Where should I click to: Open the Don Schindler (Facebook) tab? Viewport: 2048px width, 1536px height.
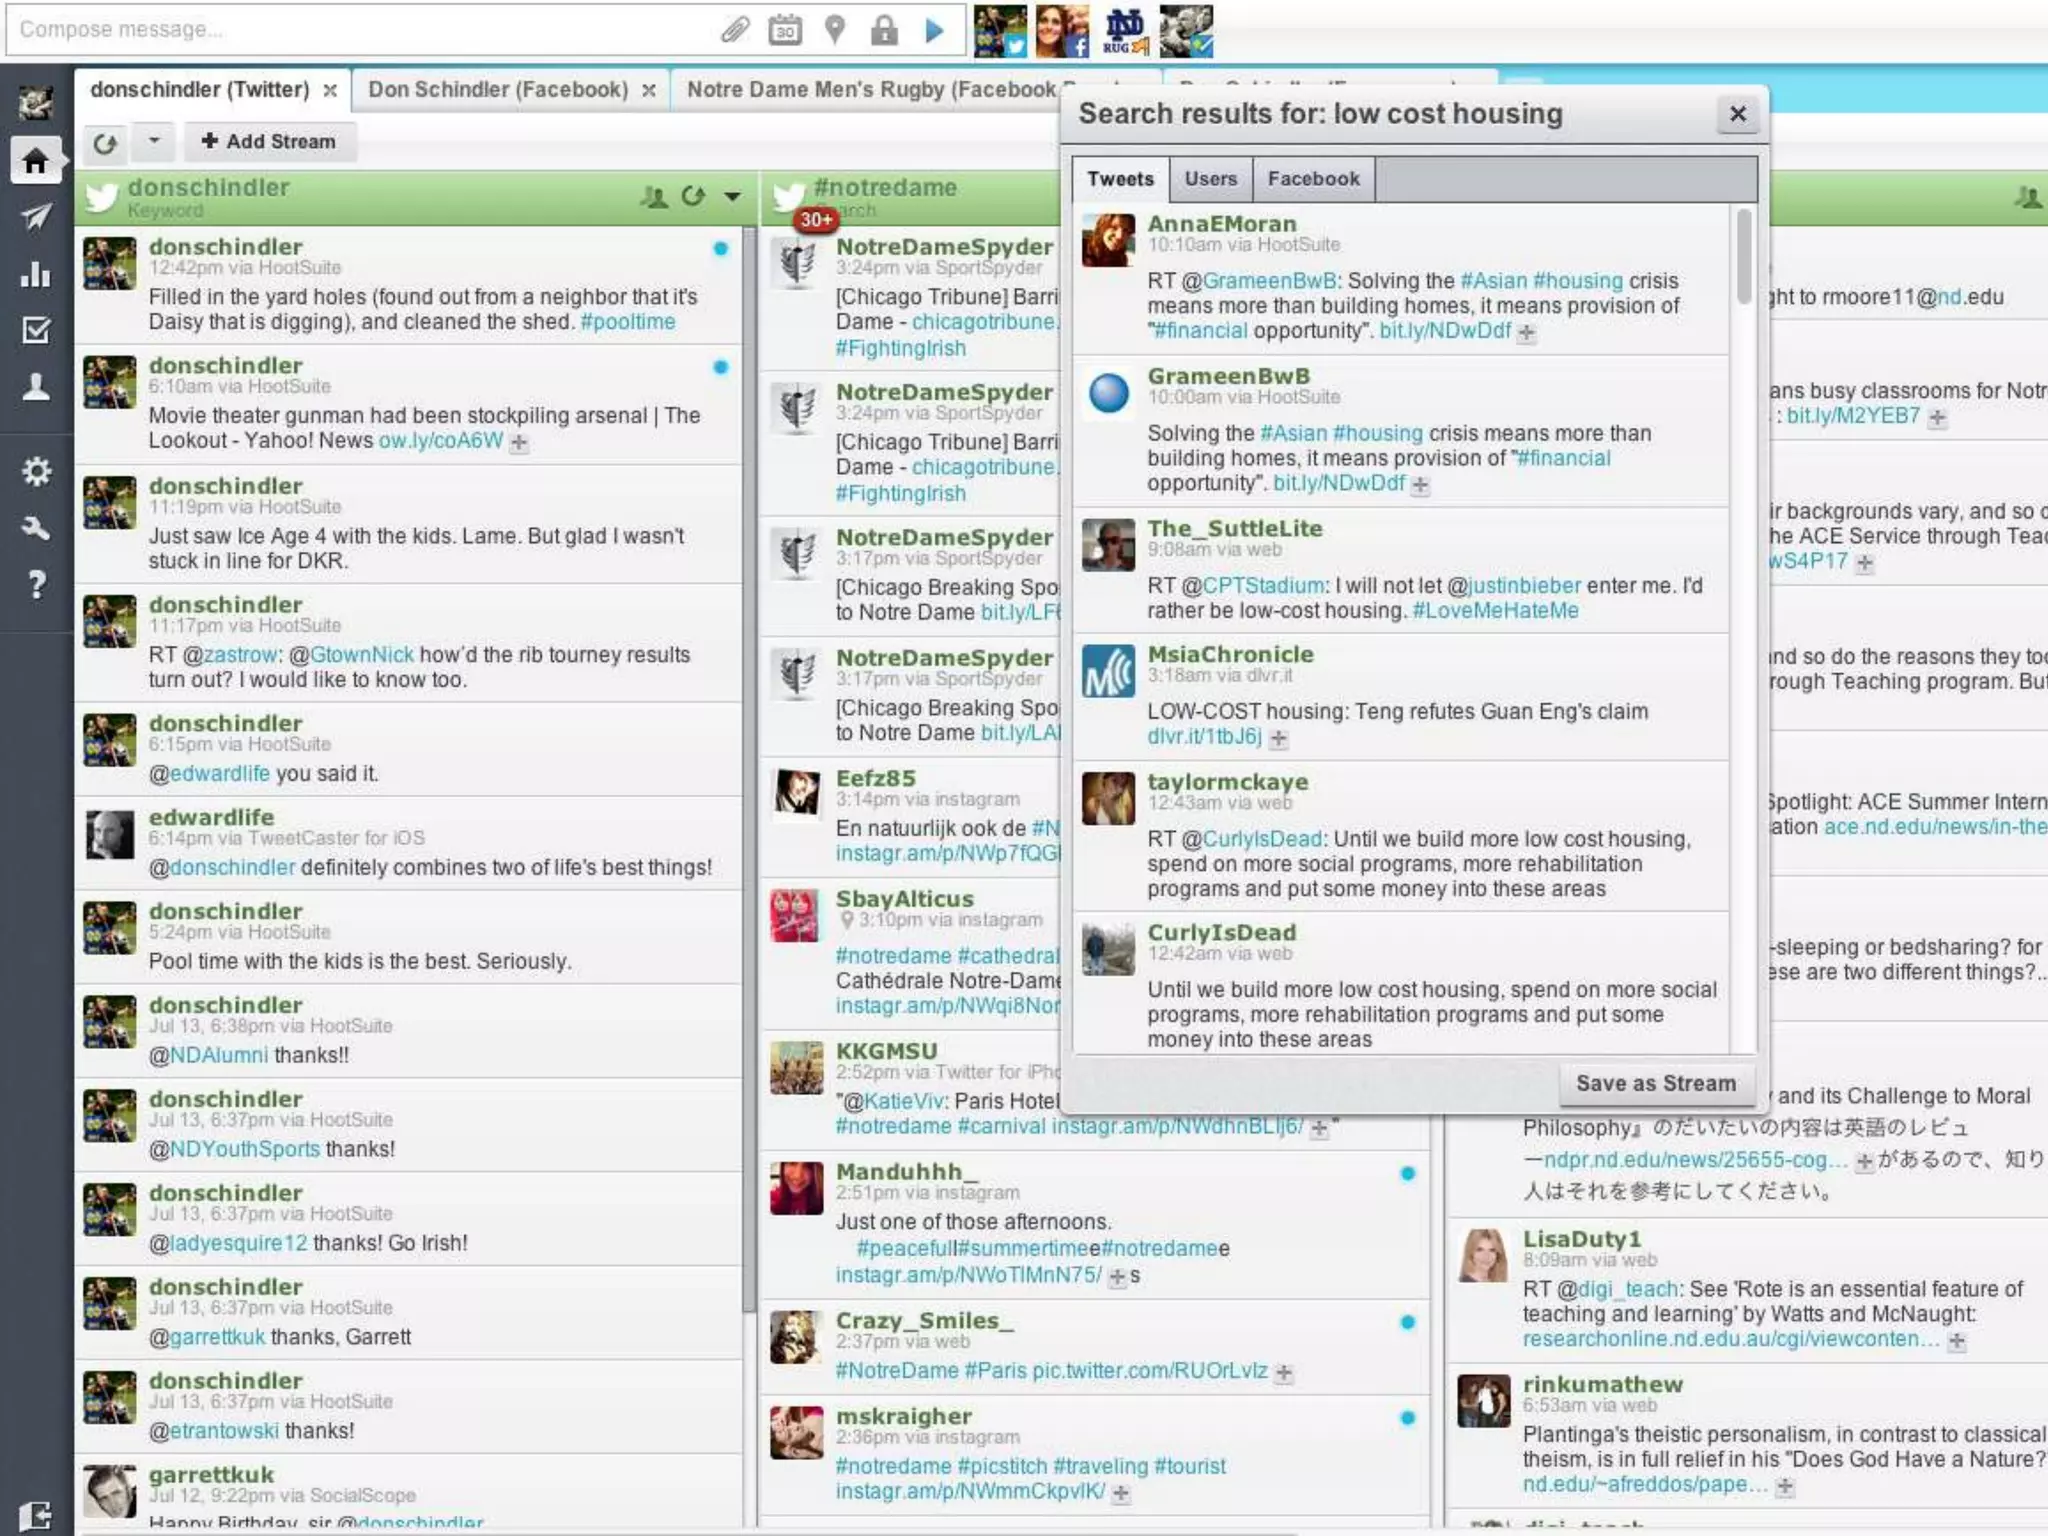(498, 90)
